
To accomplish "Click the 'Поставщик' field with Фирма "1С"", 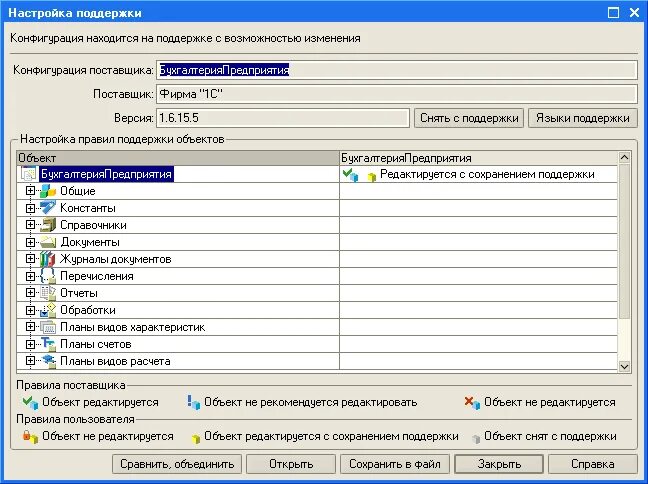I will pos(397,94).
